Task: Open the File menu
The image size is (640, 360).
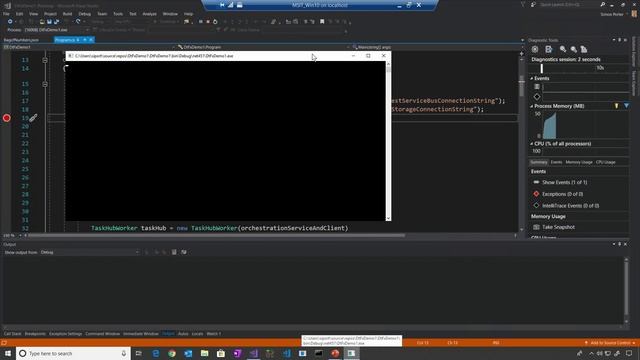Action: pyautogui.click(x=6, y=14)
